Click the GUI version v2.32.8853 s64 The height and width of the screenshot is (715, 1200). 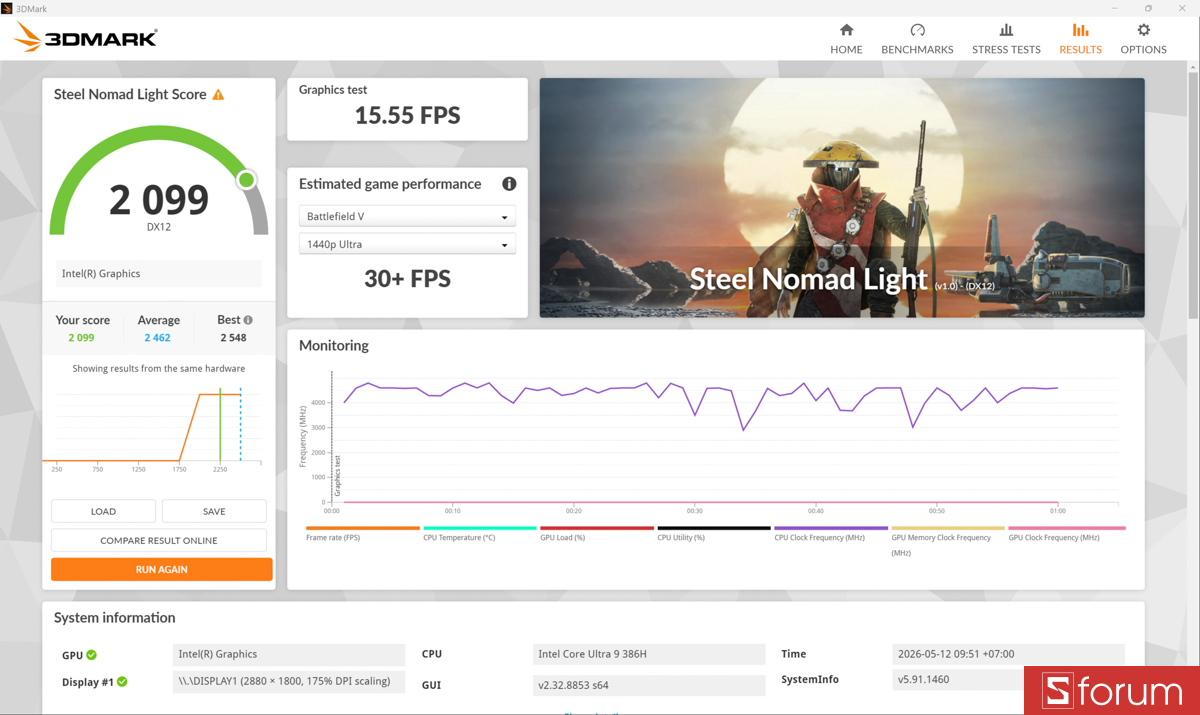tap(649, 685)
